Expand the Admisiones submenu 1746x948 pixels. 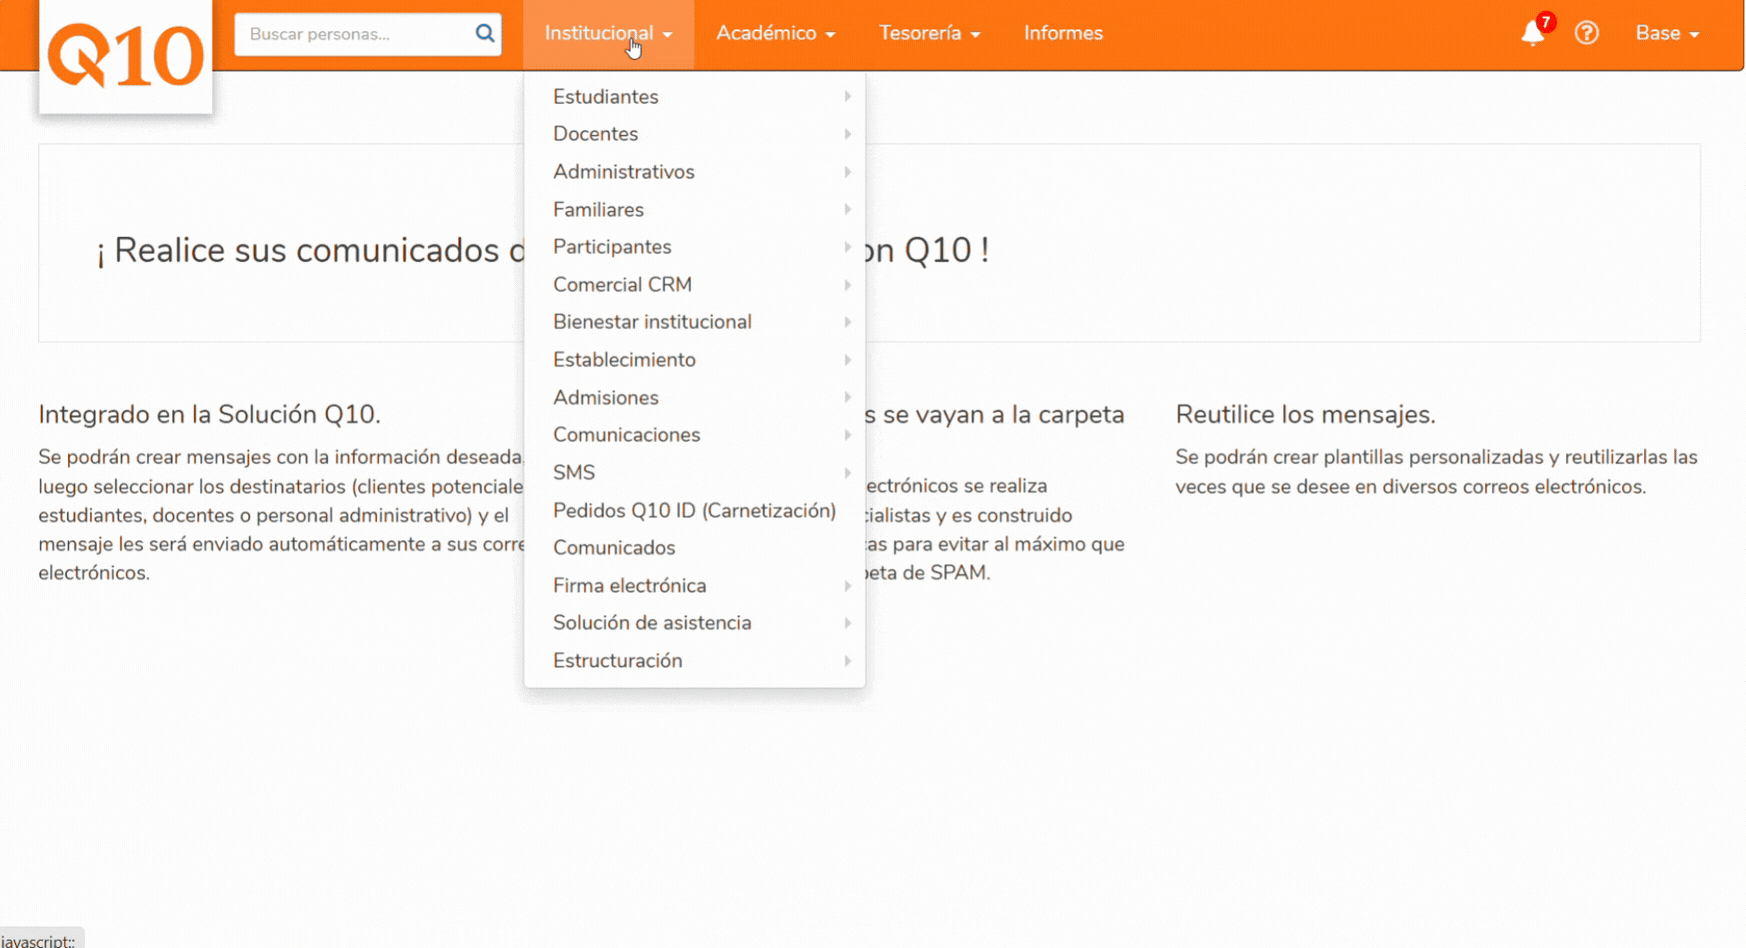coord(694,398)
